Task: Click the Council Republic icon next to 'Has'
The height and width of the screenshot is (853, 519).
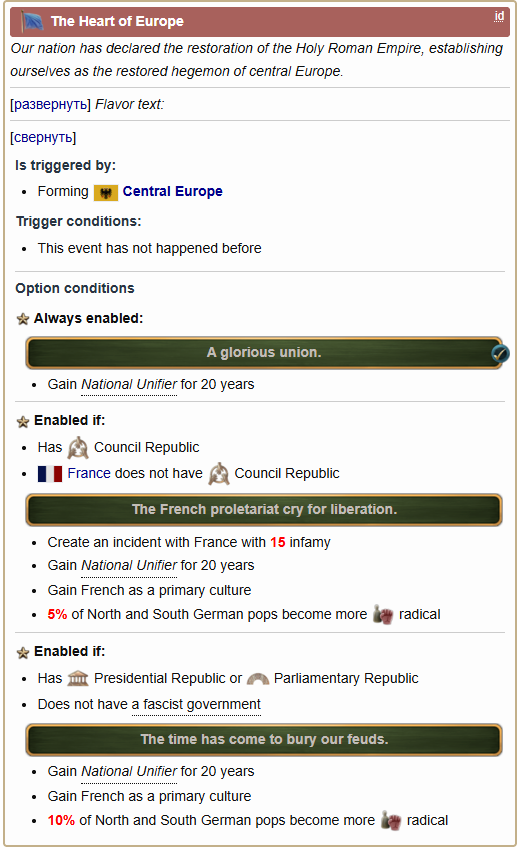Action: coord(78,448)
